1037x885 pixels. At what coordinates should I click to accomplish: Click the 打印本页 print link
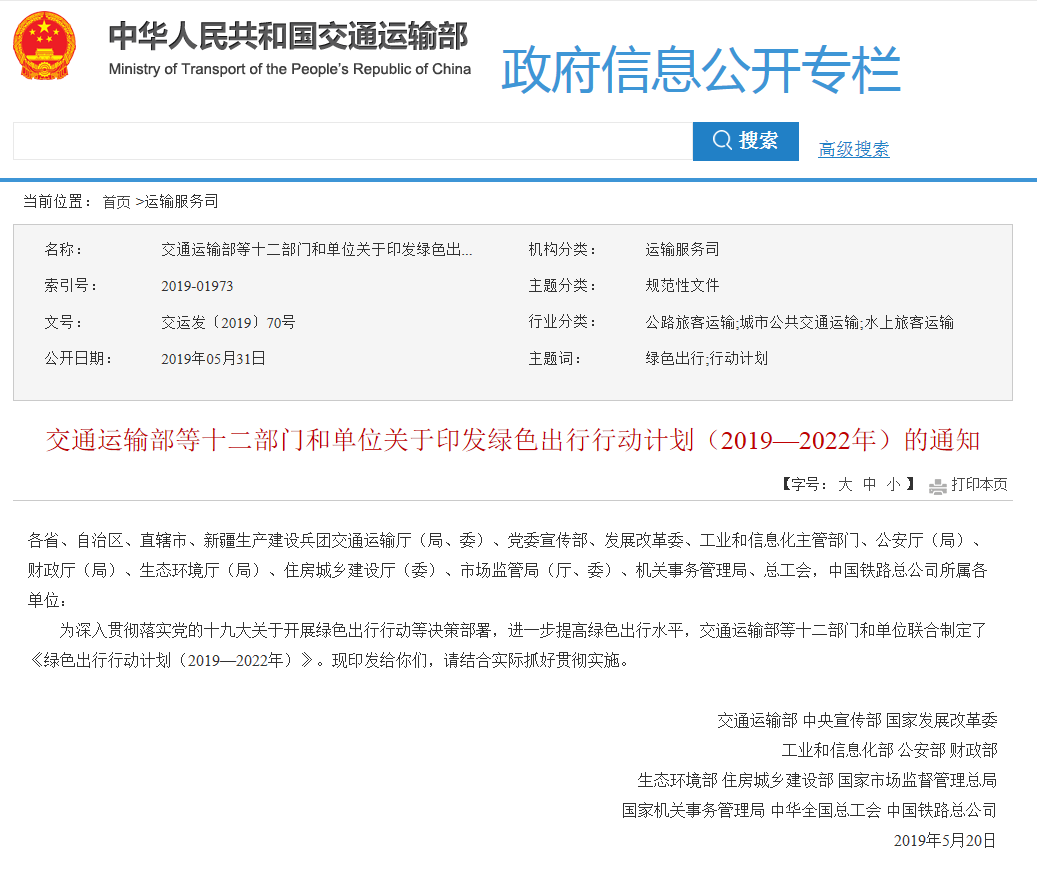pyautogui.click(x=979, y=485)
